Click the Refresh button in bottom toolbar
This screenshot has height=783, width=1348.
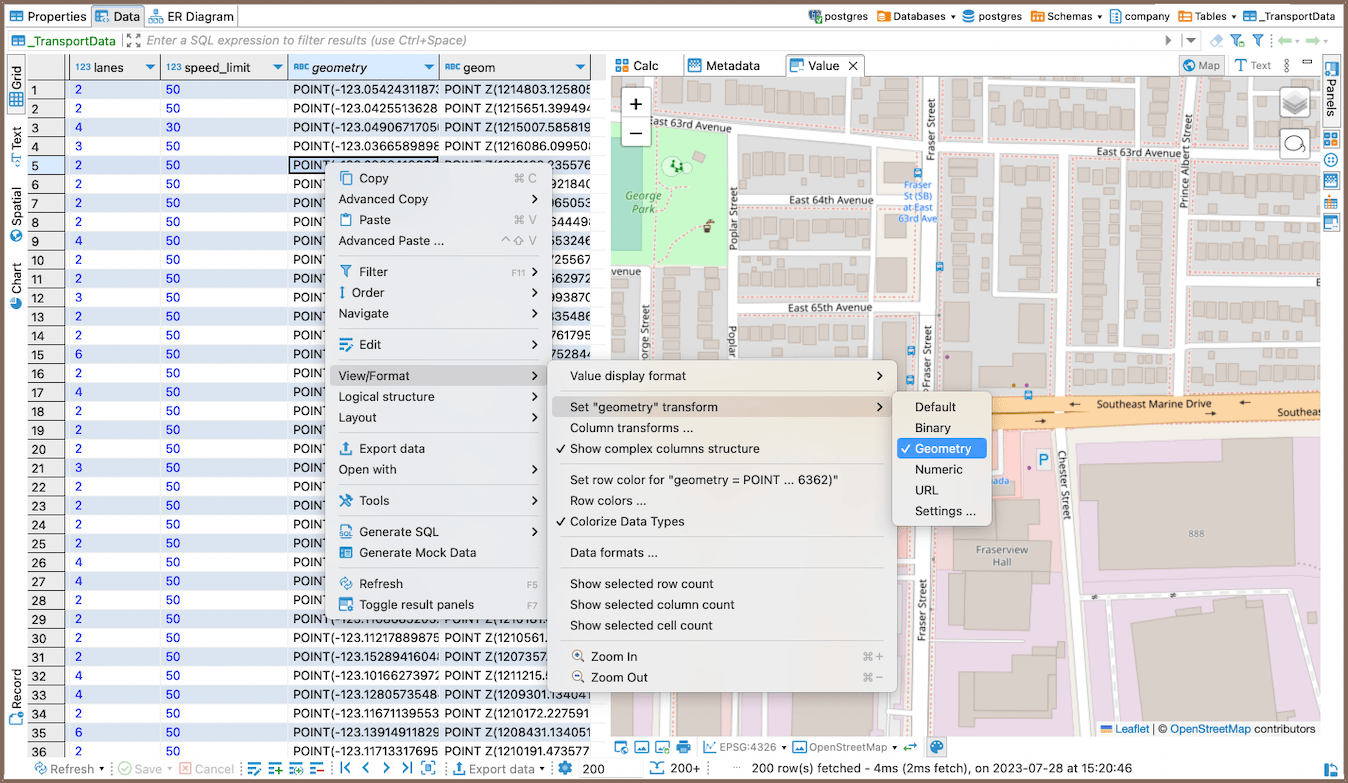click(x=63, y=769)
